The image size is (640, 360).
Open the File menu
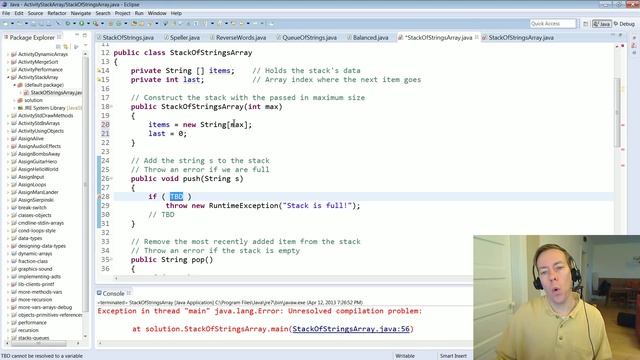6,13
